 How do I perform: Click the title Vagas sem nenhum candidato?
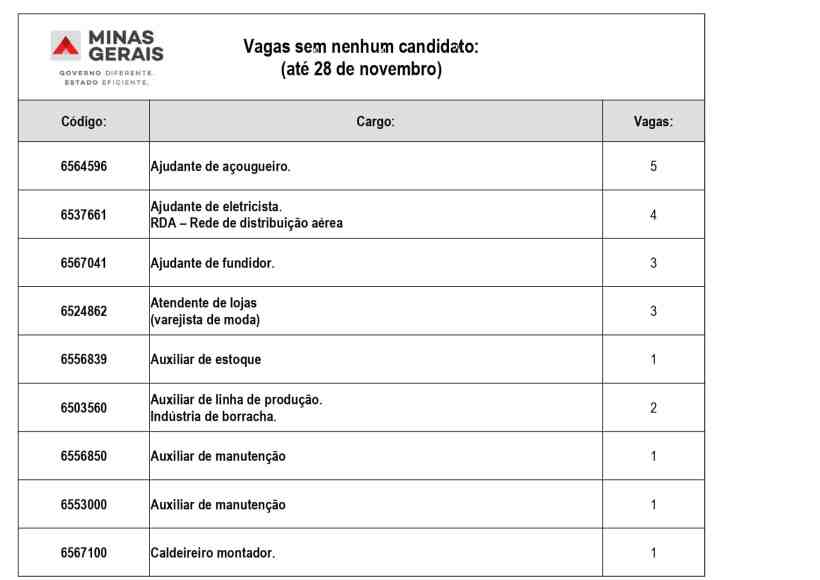click(361, 47)
